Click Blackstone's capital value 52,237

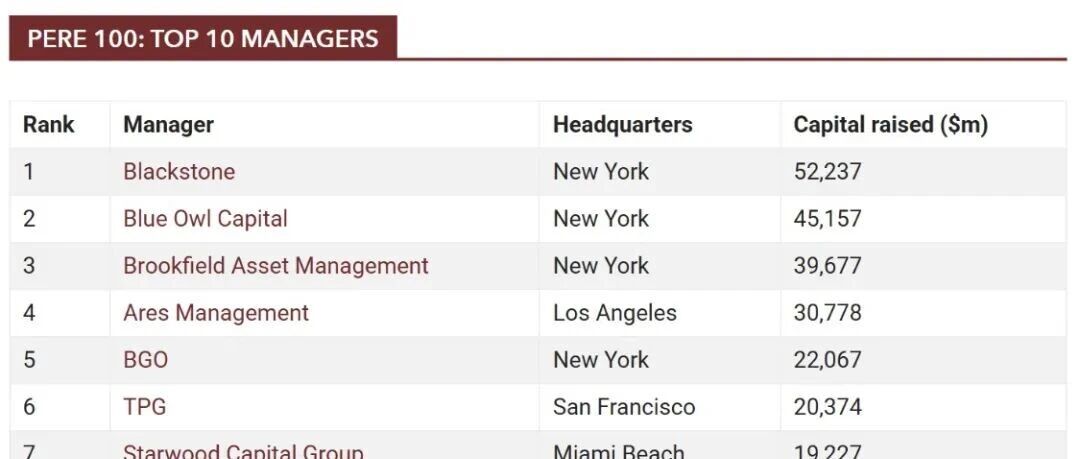click(827, 172)
